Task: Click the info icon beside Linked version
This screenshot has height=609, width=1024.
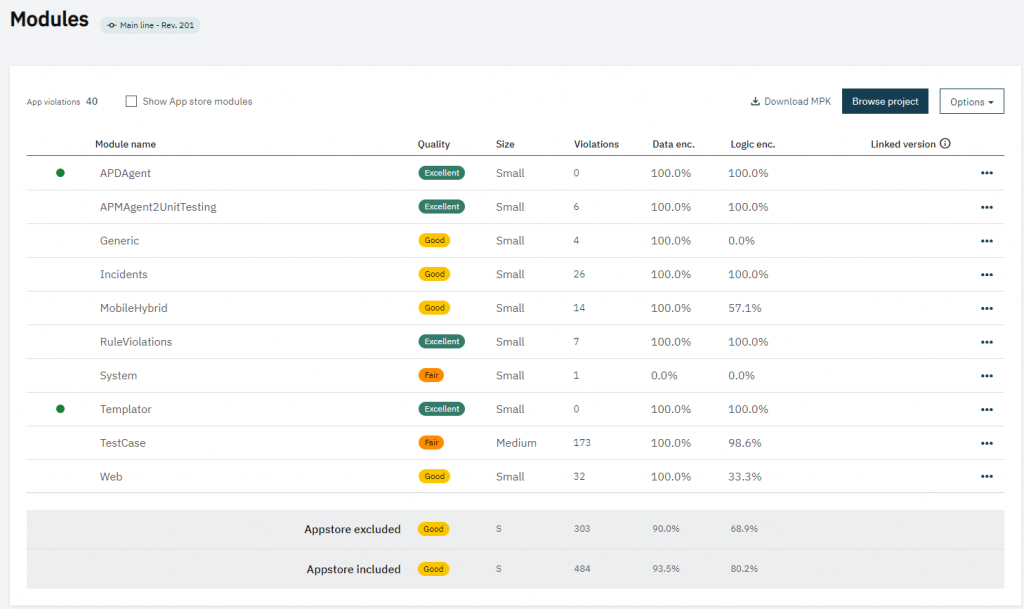Action: (945, 144)
